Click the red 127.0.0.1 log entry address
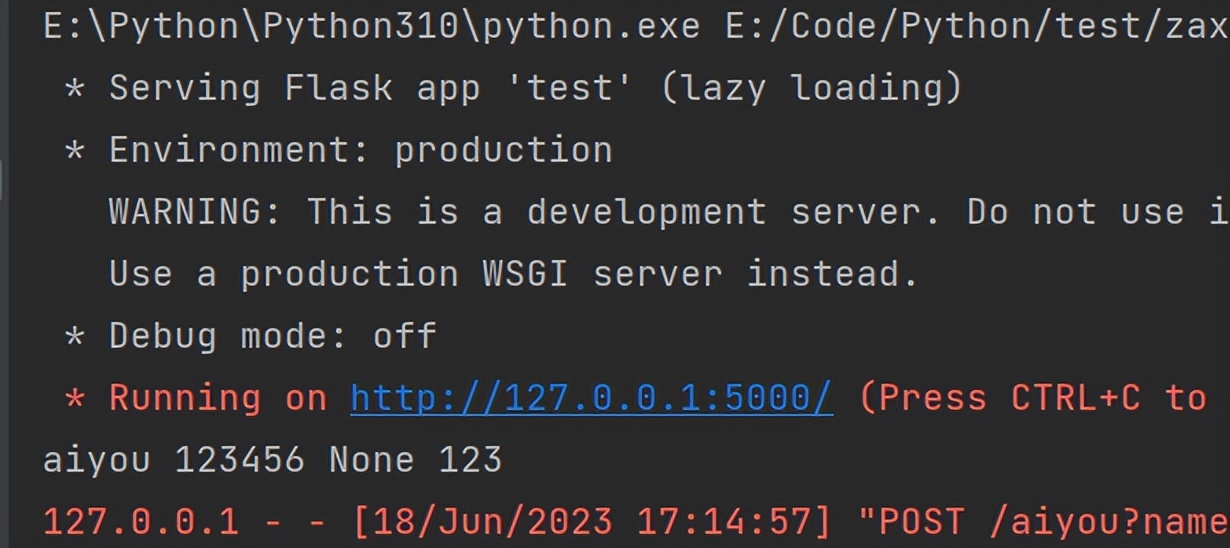 tap(141, 522)
